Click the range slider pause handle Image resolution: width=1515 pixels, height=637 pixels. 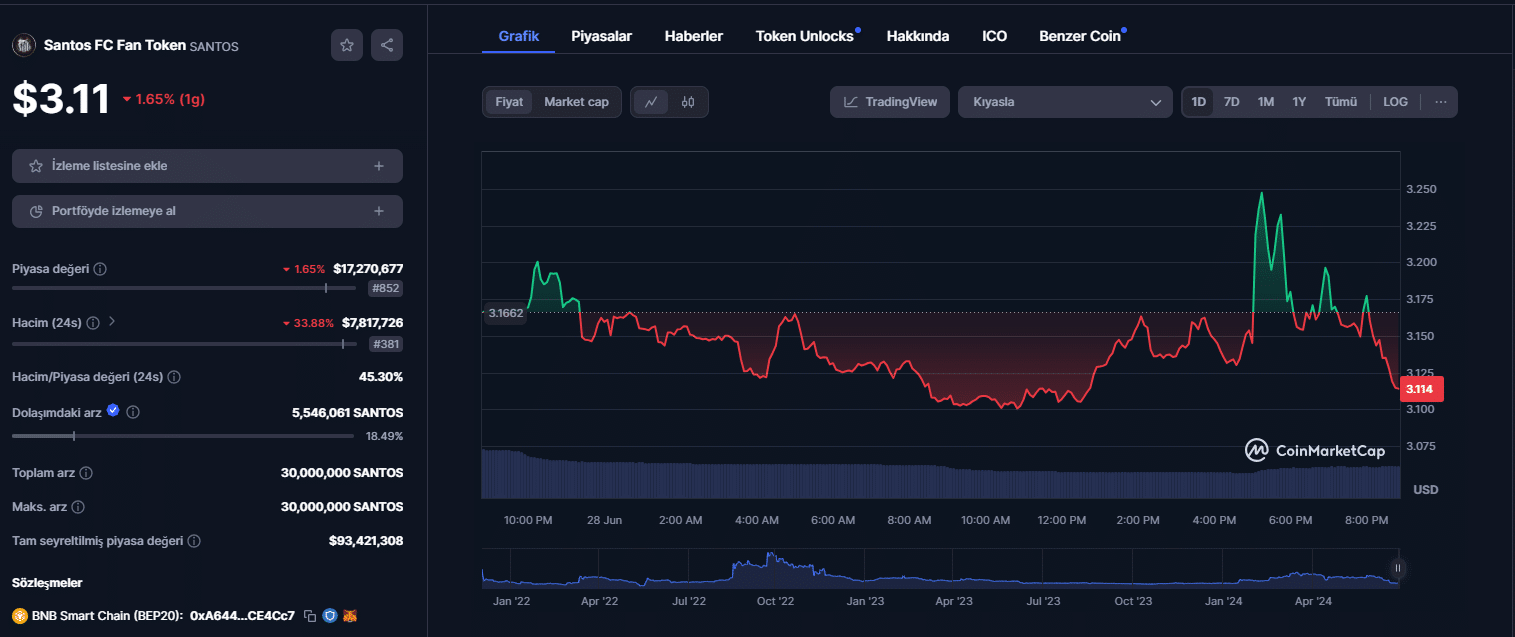pyautogui.click(x=1397, y=568)
